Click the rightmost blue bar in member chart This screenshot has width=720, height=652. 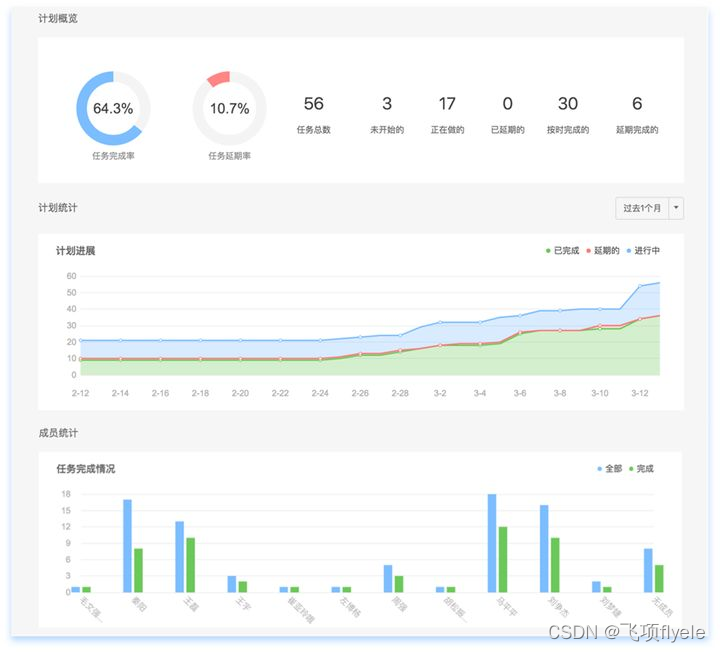pyautogui.click(x=648, y=570)
